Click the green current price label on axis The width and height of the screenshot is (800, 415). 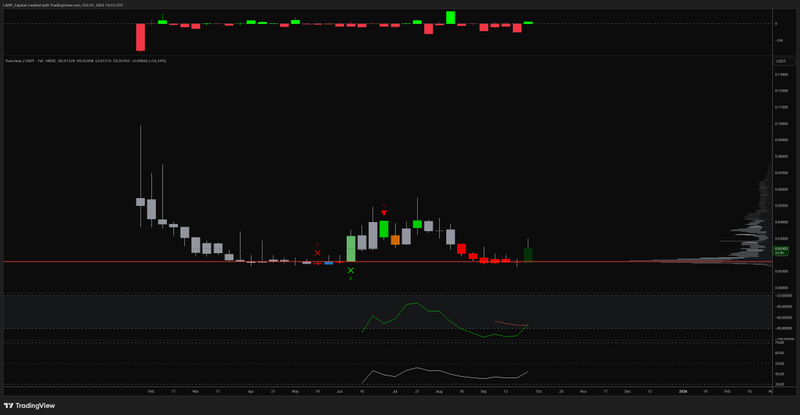click(780, 249)
